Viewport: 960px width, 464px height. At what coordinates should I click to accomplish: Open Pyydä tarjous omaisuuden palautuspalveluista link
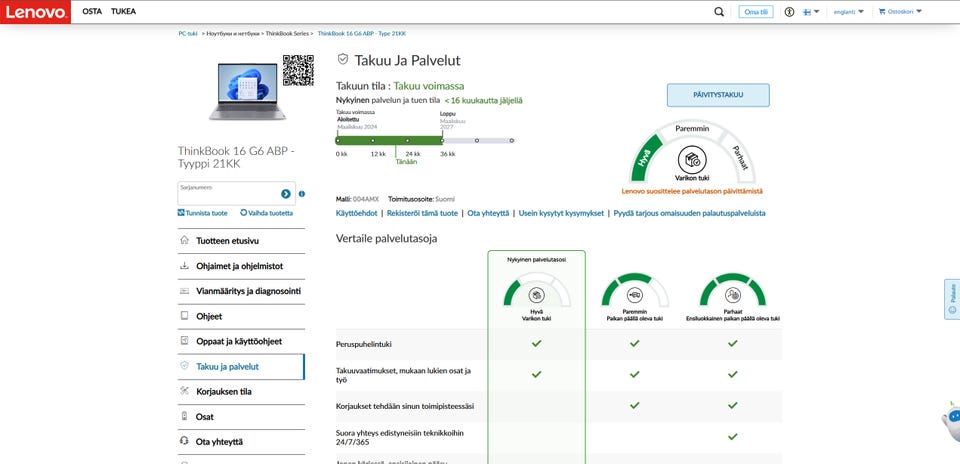(x=689, y=213)
